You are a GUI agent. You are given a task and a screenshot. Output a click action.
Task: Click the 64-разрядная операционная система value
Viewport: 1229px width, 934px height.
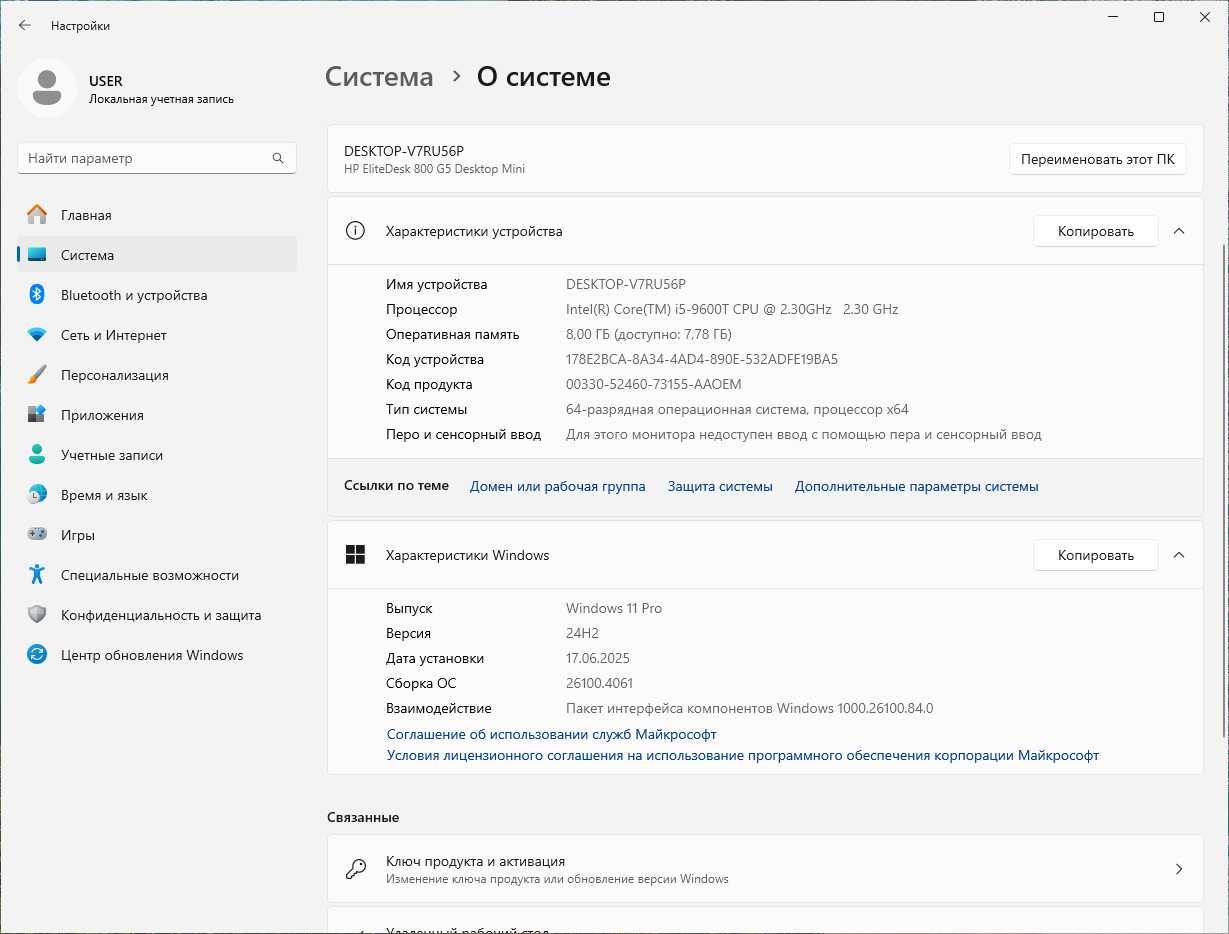coord(737,409)
